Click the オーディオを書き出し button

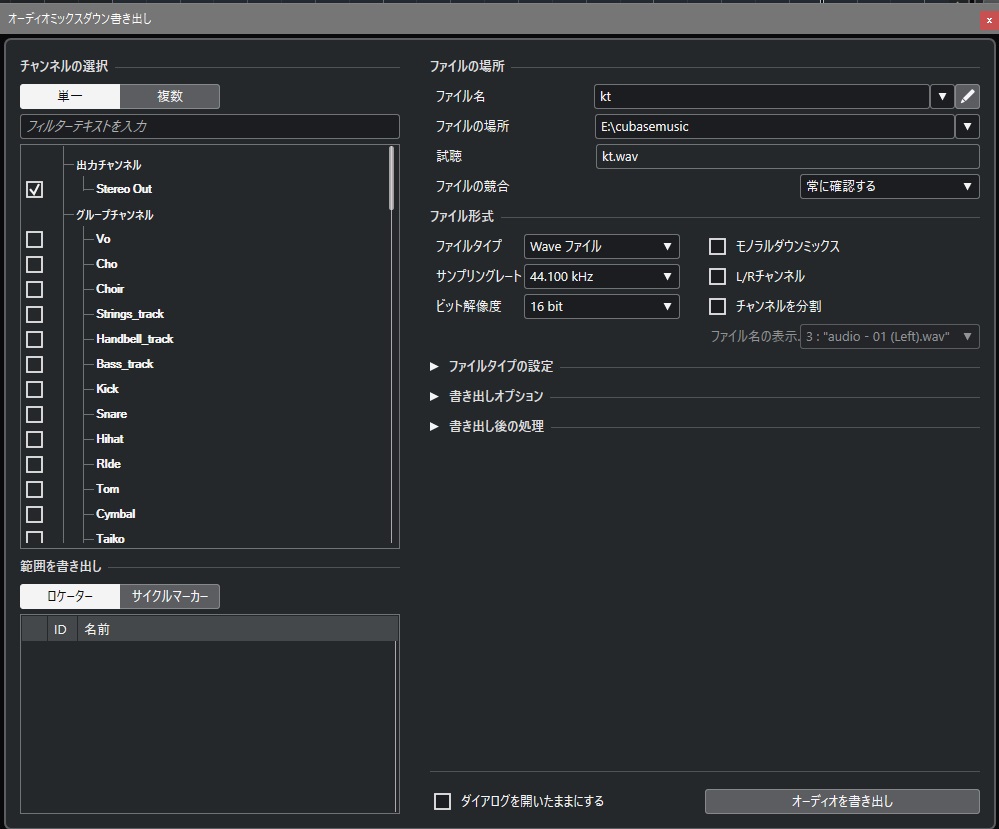[x=842, y=801]
